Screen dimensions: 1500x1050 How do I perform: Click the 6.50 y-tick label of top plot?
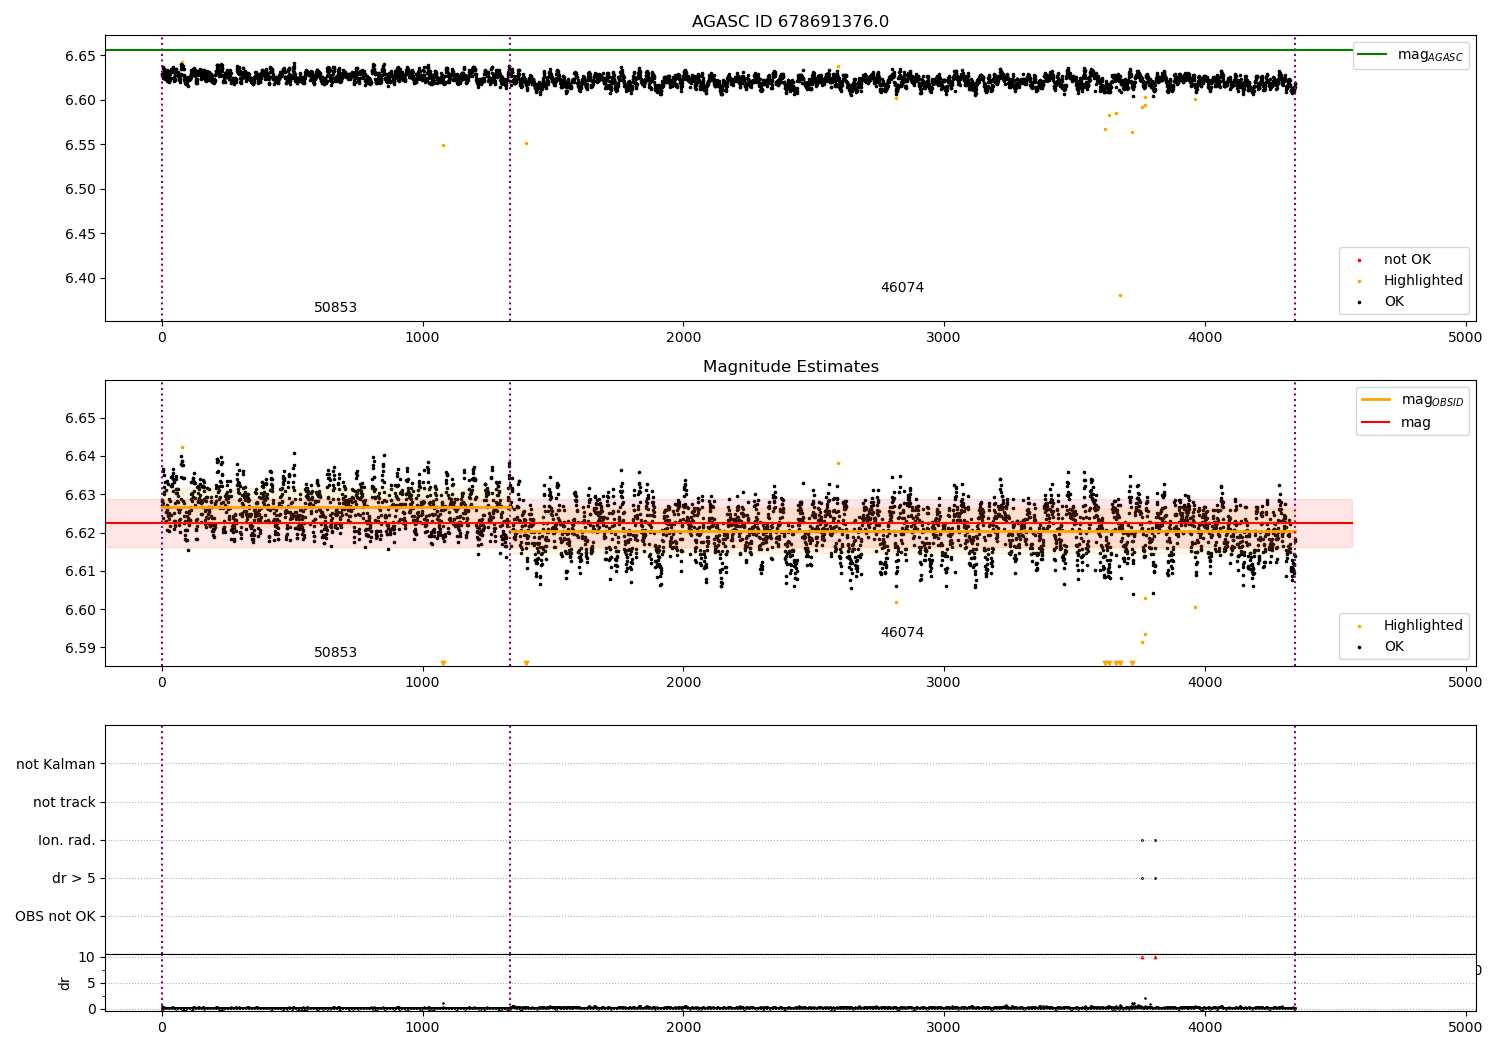[79, 189]
